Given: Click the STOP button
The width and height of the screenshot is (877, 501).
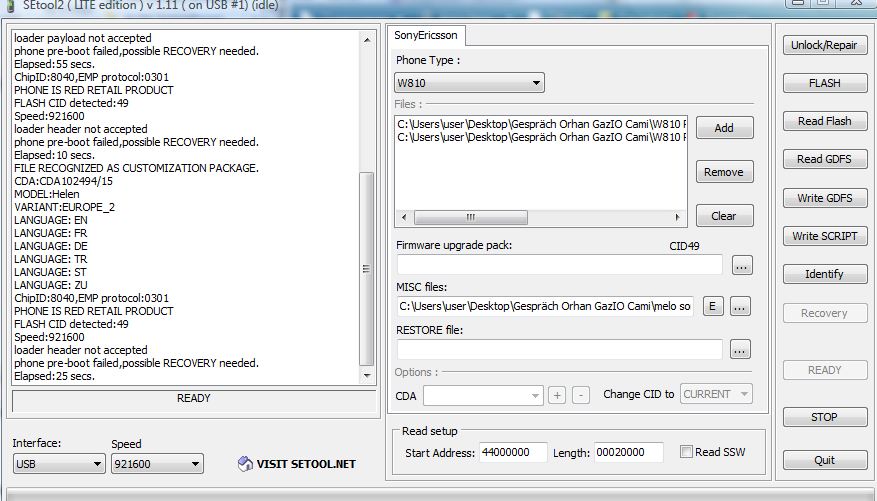Looking at the screenshot, I should coord(824,417).
